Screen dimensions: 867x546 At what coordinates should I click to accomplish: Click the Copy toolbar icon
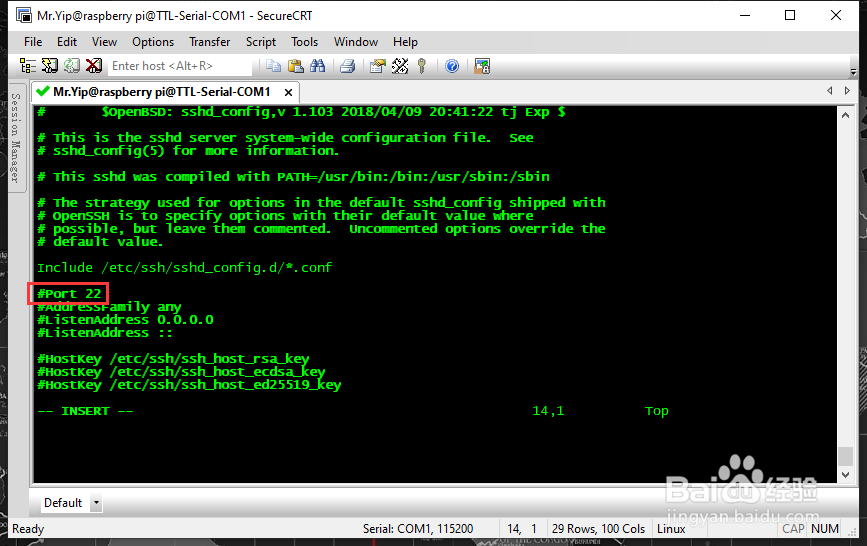pyautogui.click(x=273, y=66)
